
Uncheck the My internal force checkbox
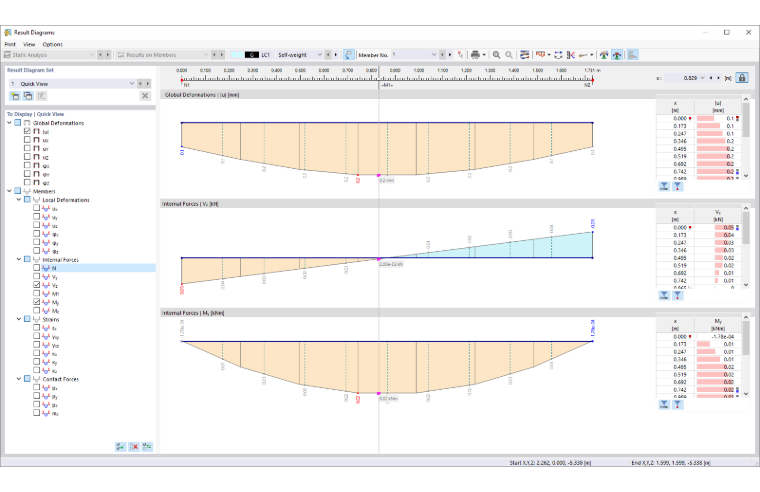tap(37, 302)
